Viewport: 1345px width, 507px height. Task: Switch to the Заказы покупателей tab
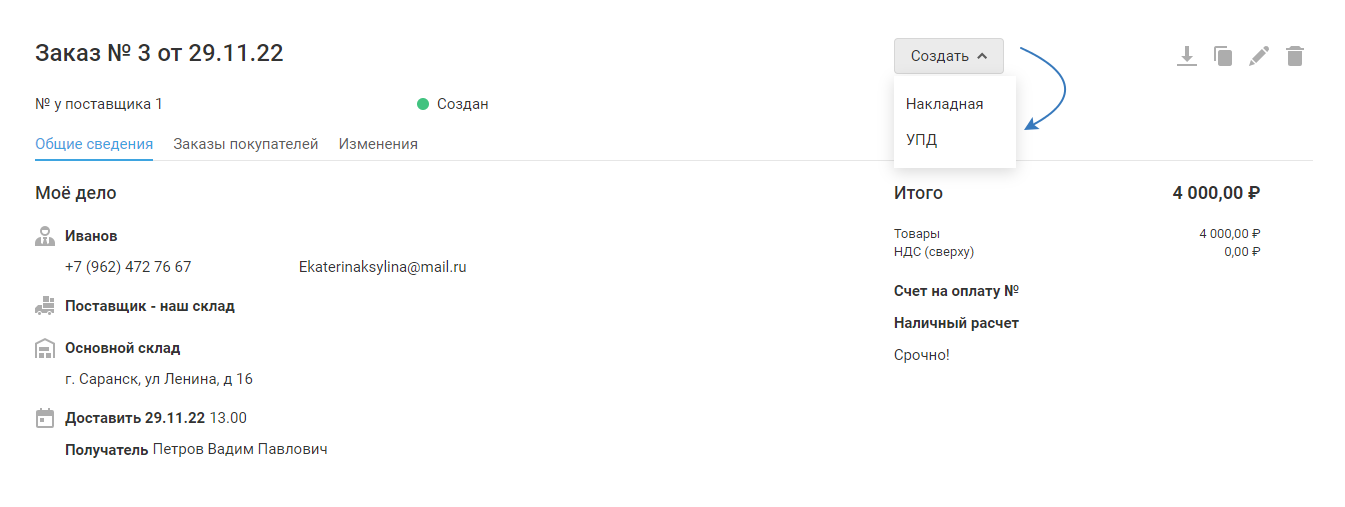245,144
